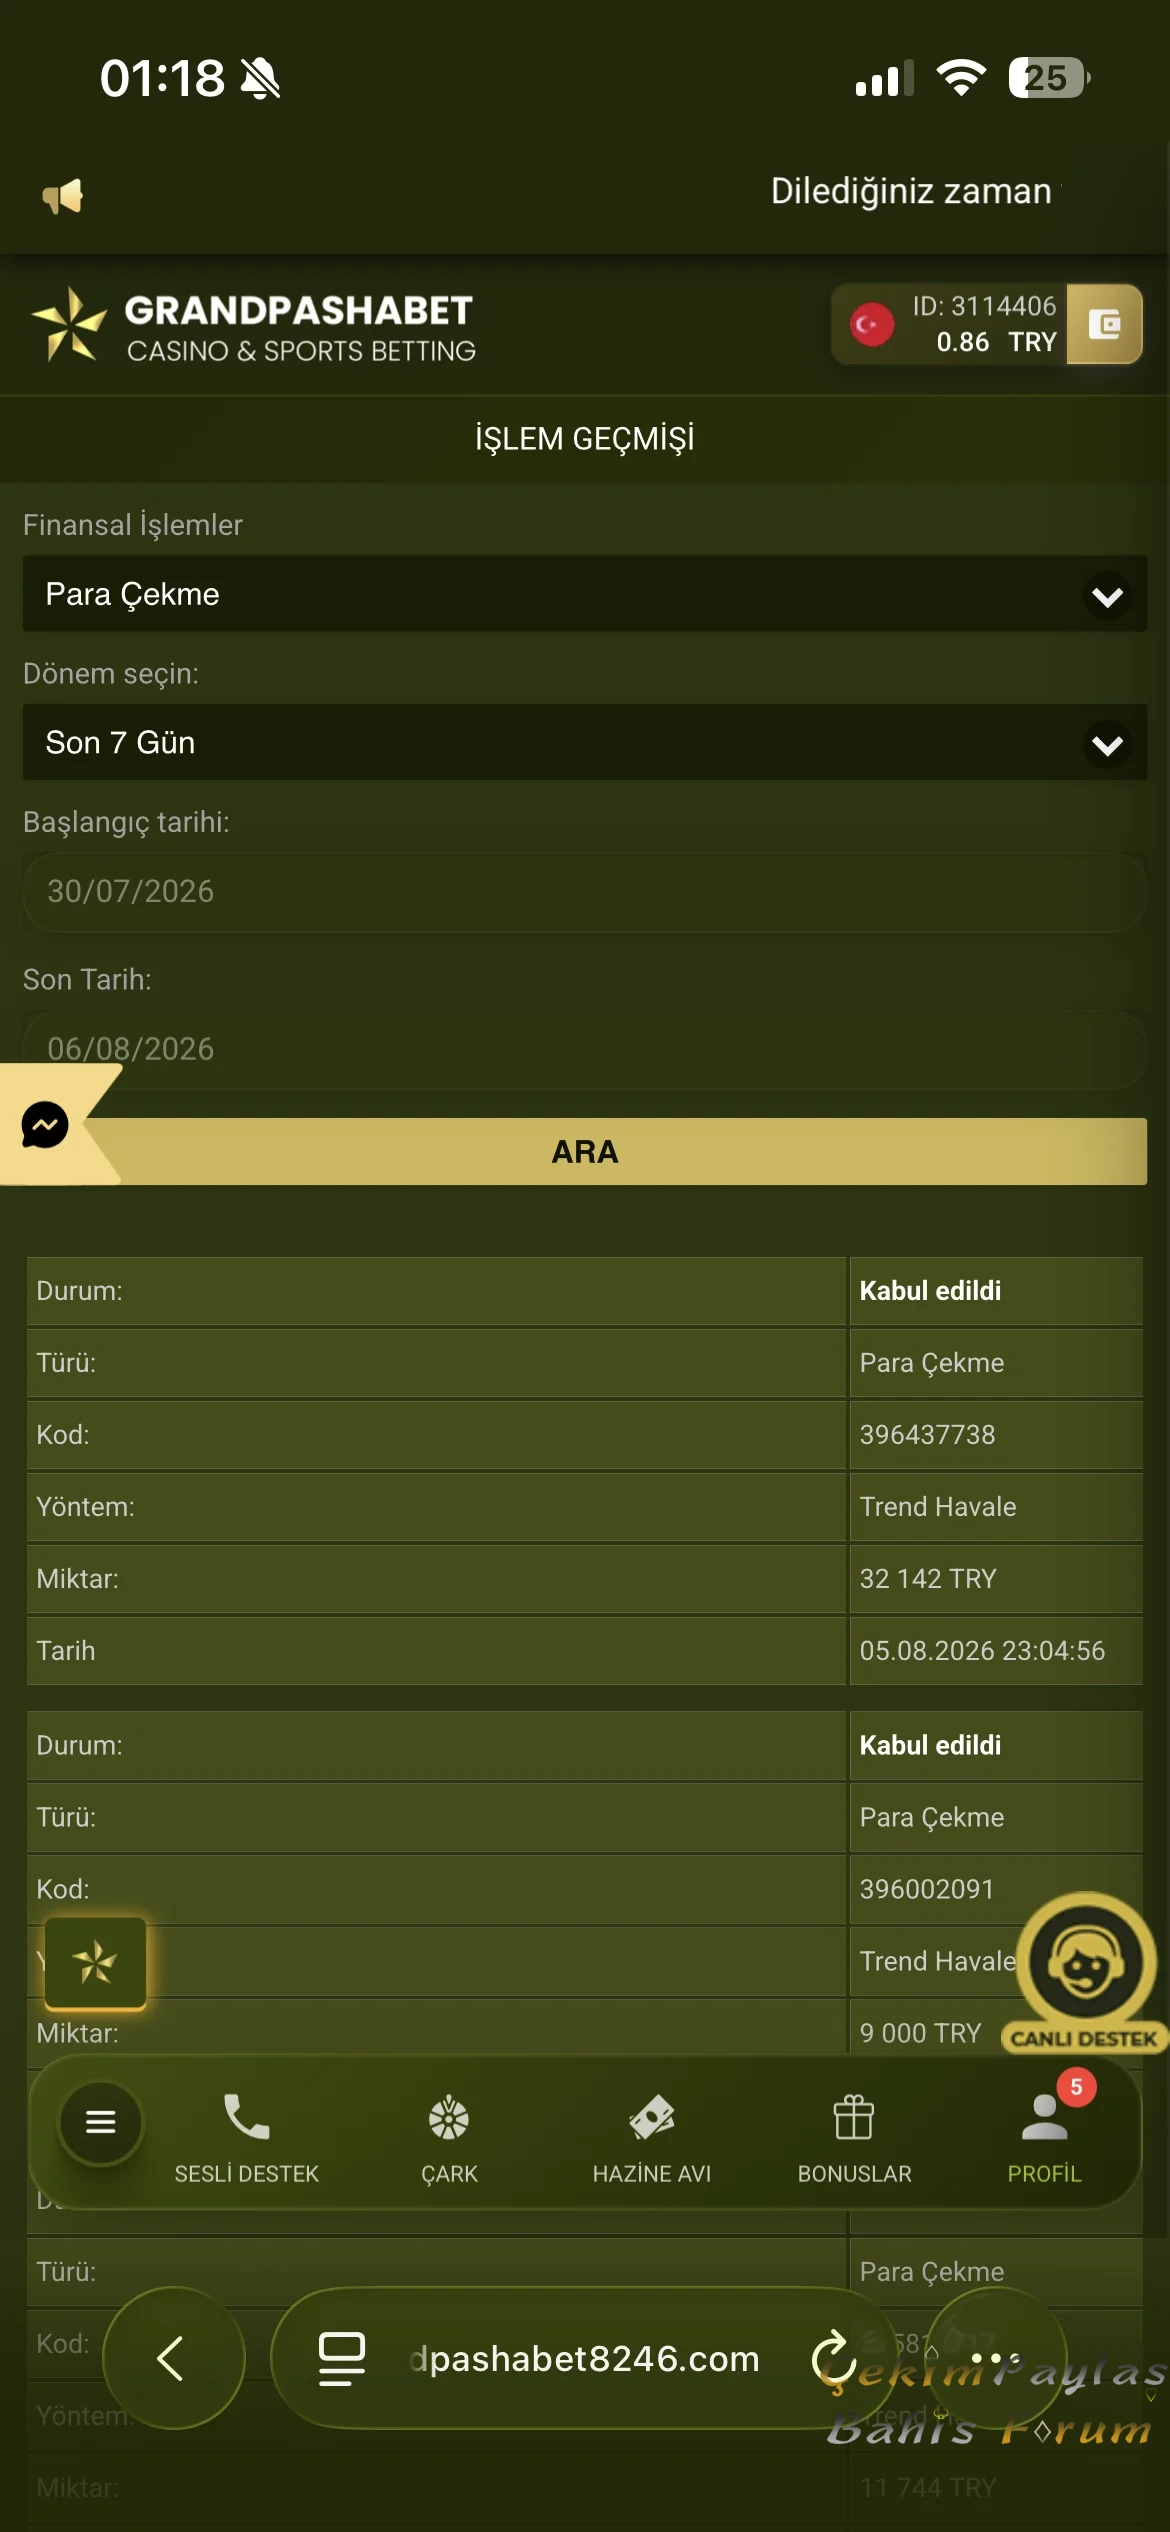
Task: Click the Son Tarih date field
Action: pyautogui.click(x=585, y=1049)
